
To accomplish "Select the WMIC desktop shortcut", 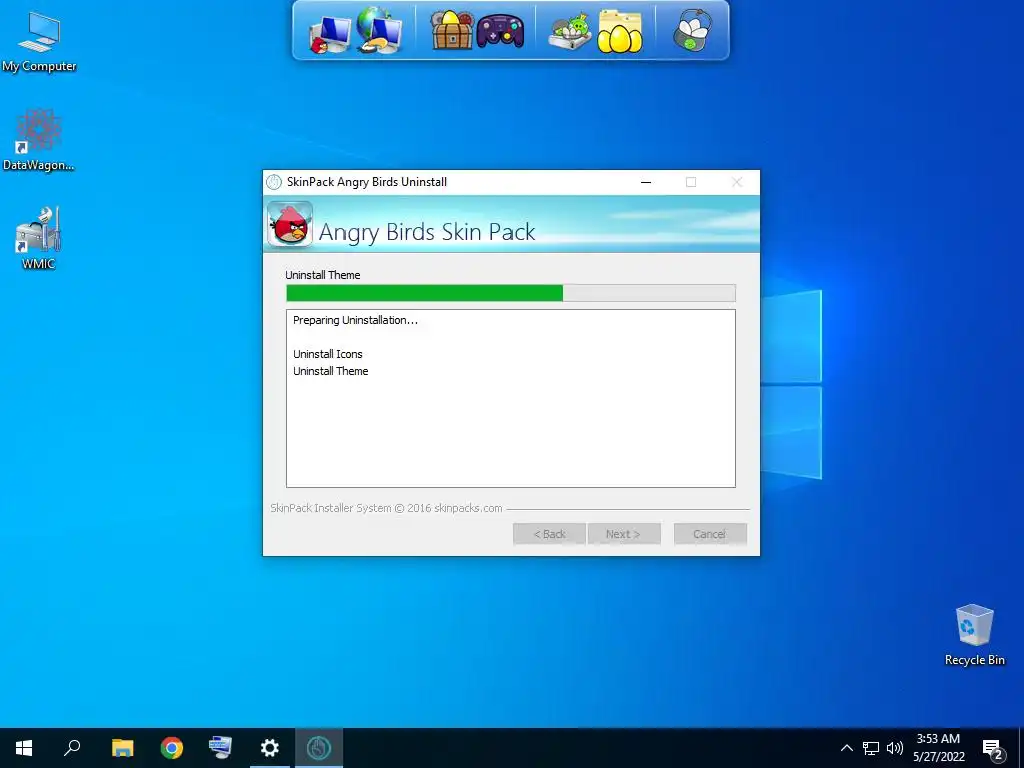I will click(39, 238).
